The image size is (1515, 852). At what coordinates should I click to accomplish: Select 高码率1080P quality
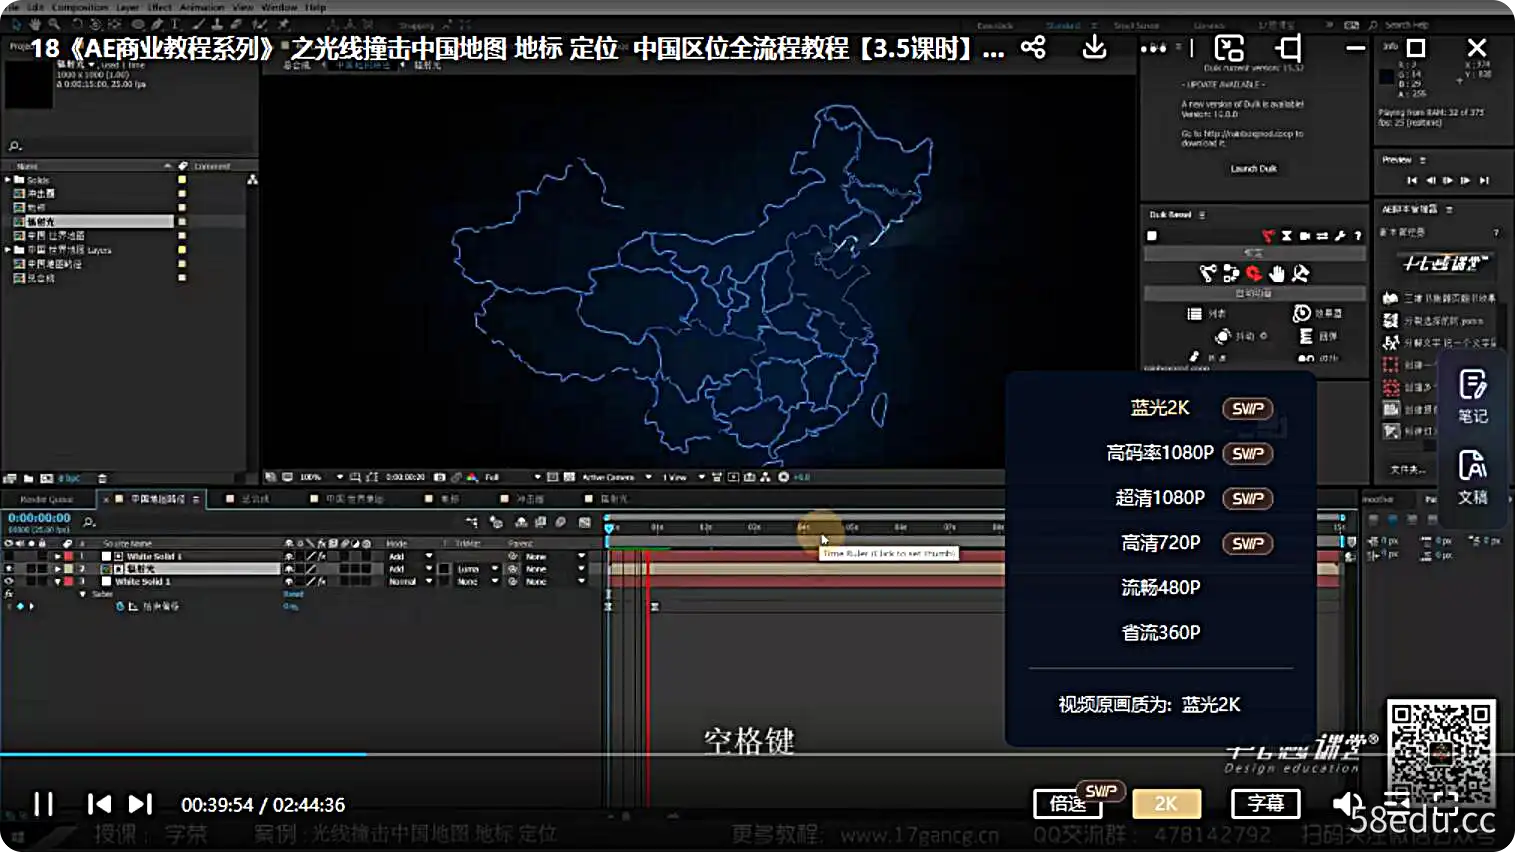[x=1160, y=453]
